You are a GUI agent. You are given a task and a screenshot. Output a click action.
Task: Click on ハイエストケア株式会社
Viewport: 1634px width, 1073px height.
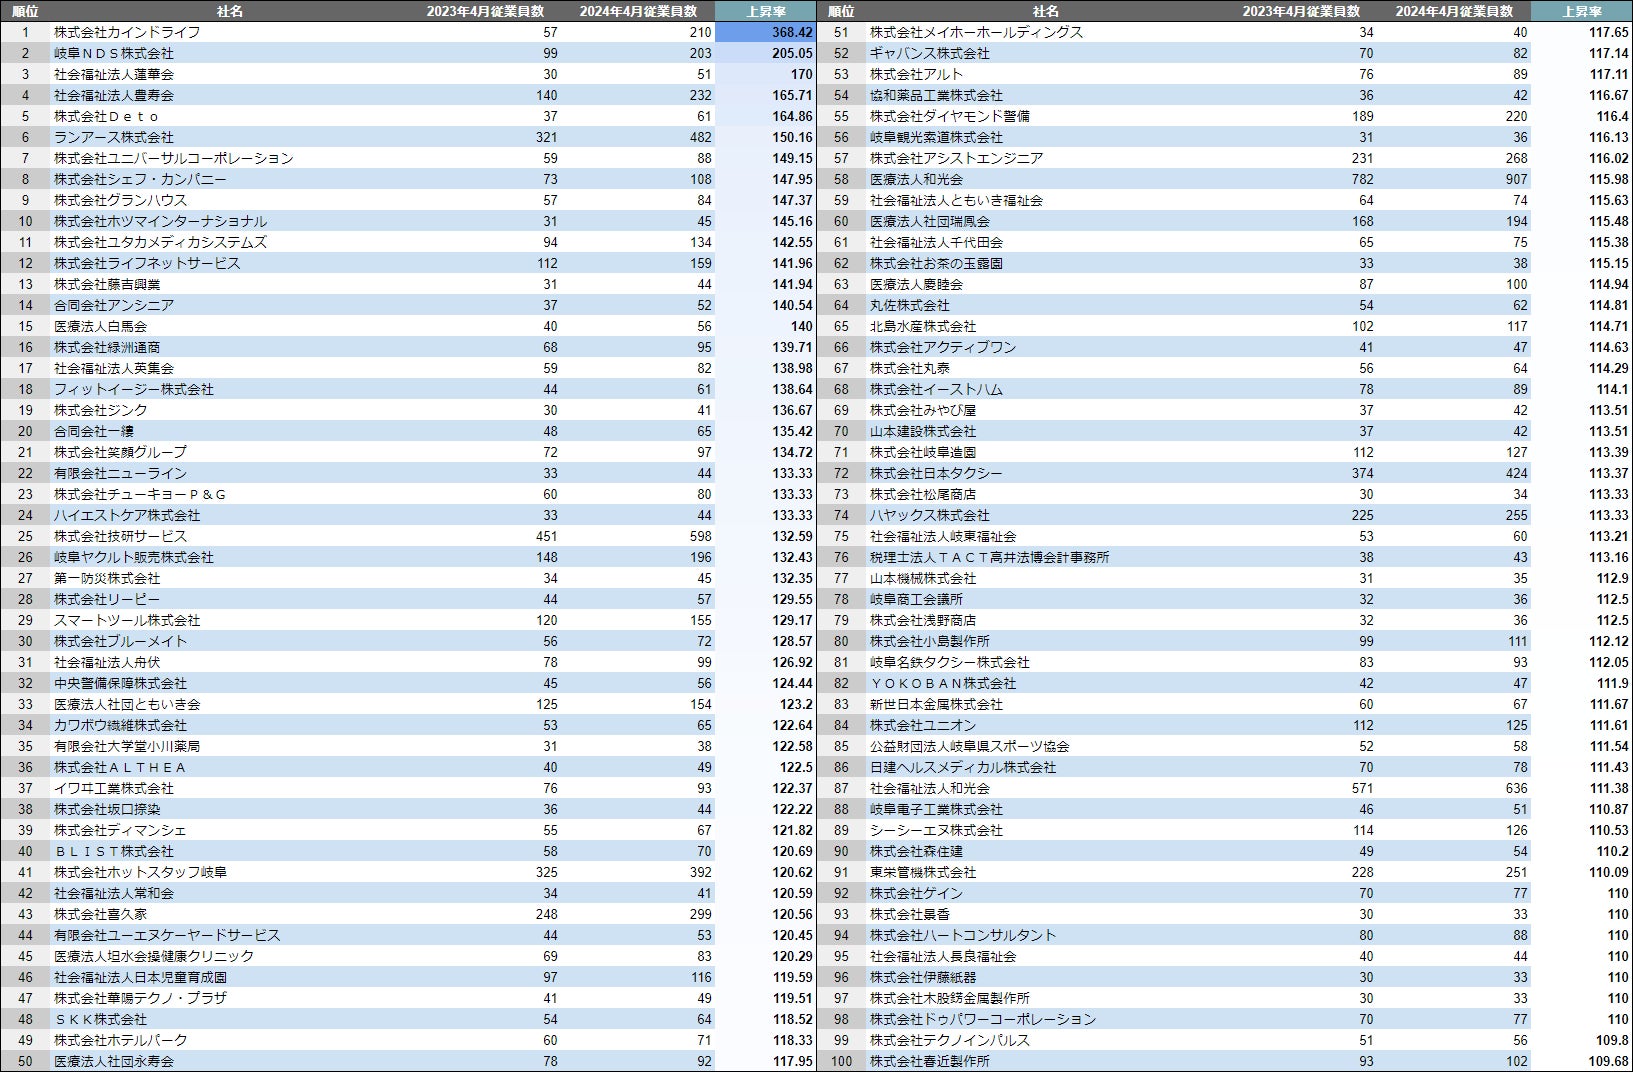(127, 515)
